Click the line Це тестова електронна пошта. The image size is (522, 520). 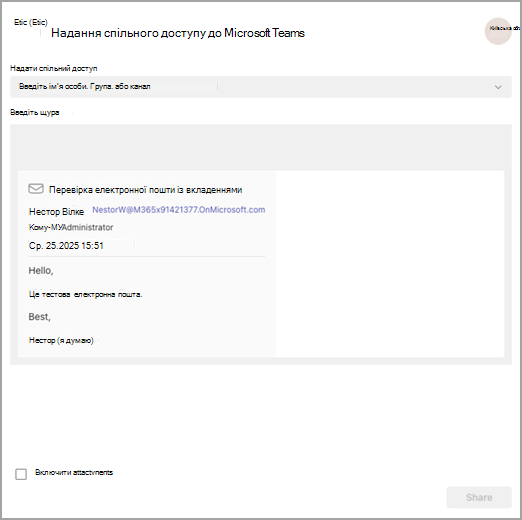click(x=85, y=294)
